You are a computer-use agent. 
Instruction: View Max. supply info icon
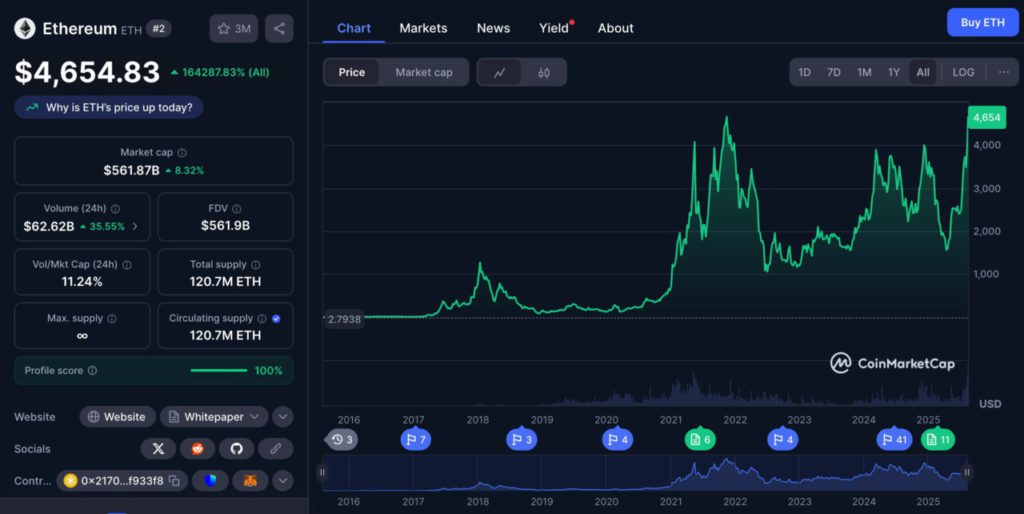tap(112, 319)
